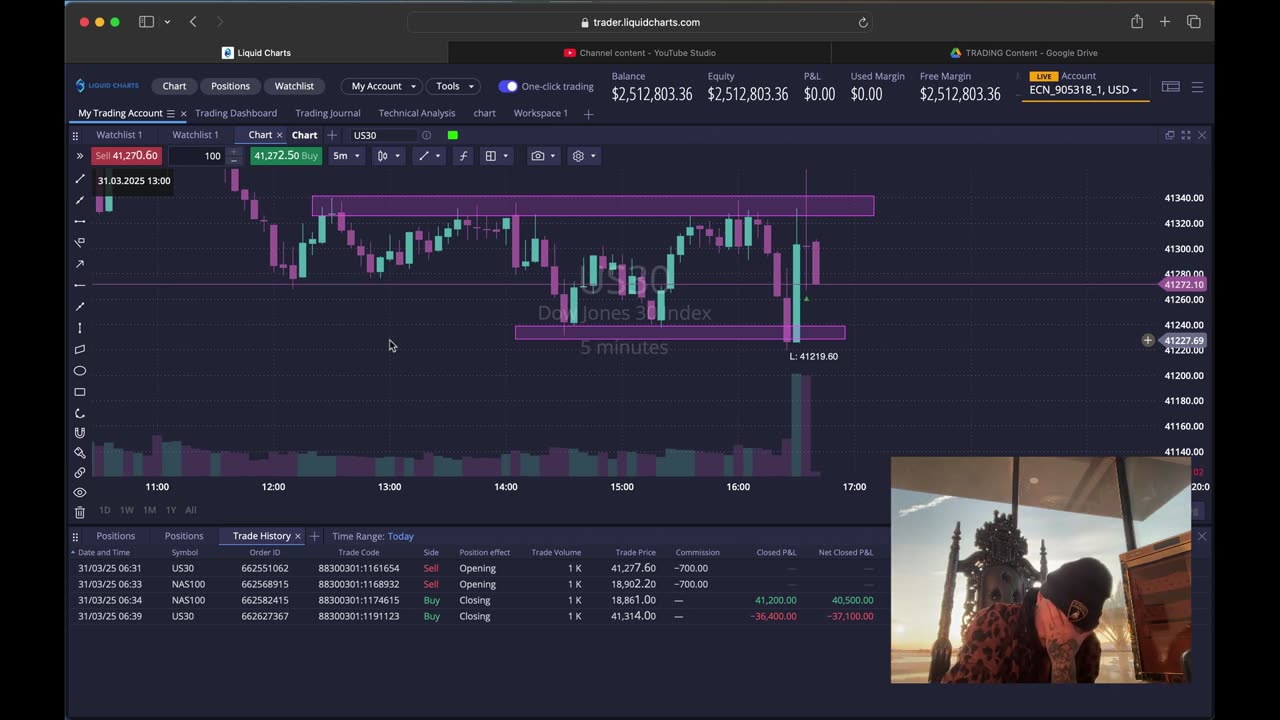Open line drawing style dropdown

click(430, 156)
